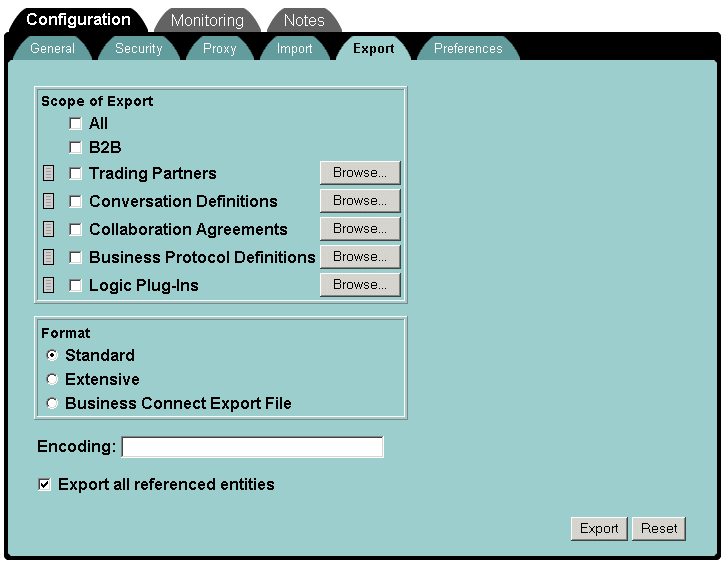Open the list icon beside Logic Plug-Ins
This screenshot has width=726, height=566.
pyautogui.click(x=49, y=285)
